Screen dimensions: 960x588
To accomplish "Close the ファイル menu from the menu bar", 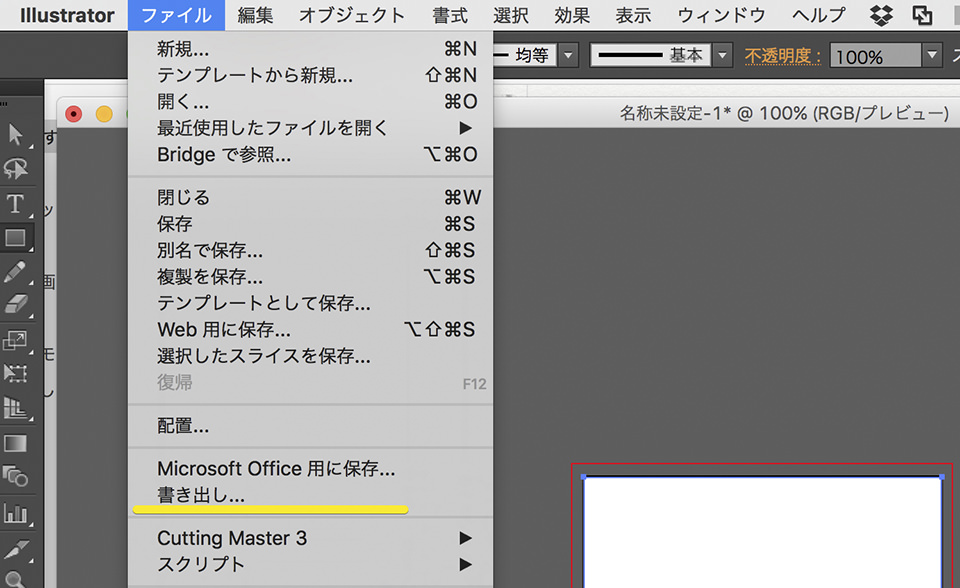I will [x=176, y=15].
